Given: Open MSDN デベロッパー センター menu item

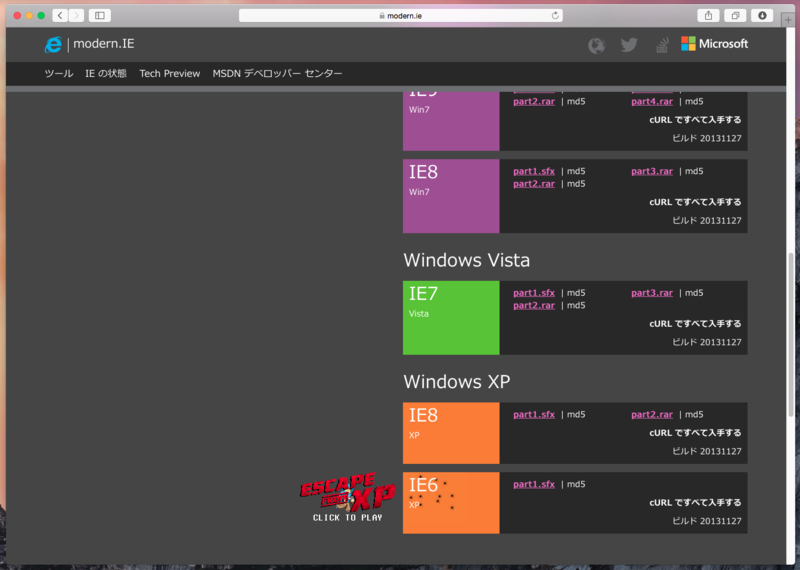Looking at the screenshot, I should 278,73.
